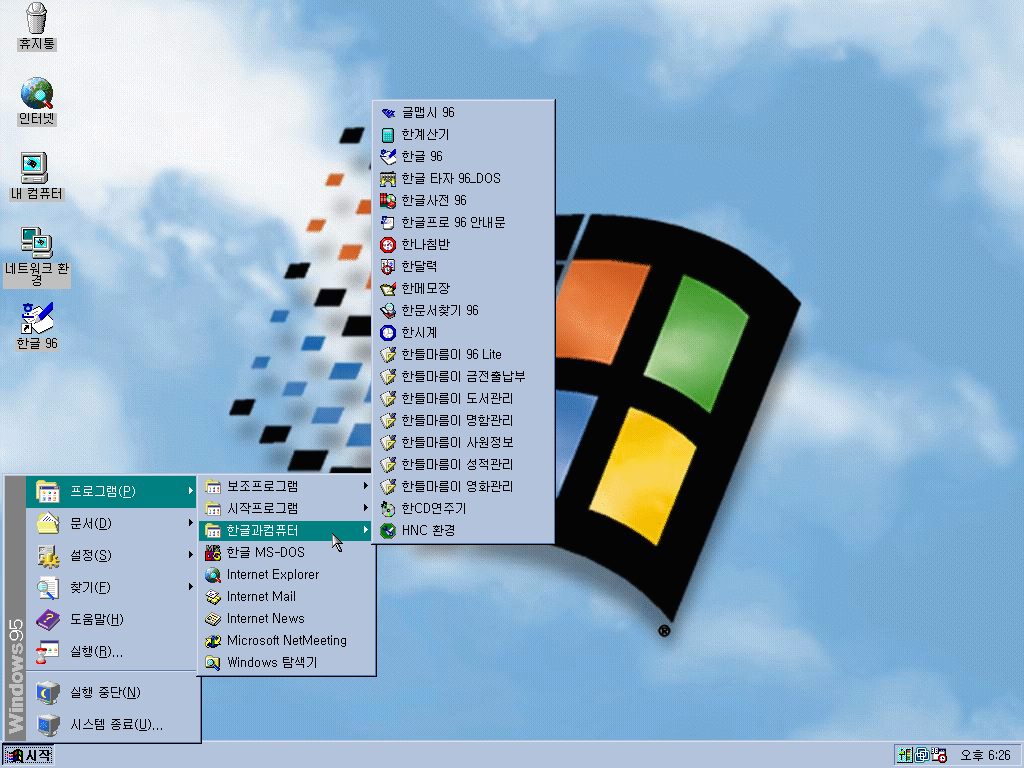The image size is (1024, 768).
Task: Click the 한글 96 icon in the submenu
Action: tap(388, 157)
